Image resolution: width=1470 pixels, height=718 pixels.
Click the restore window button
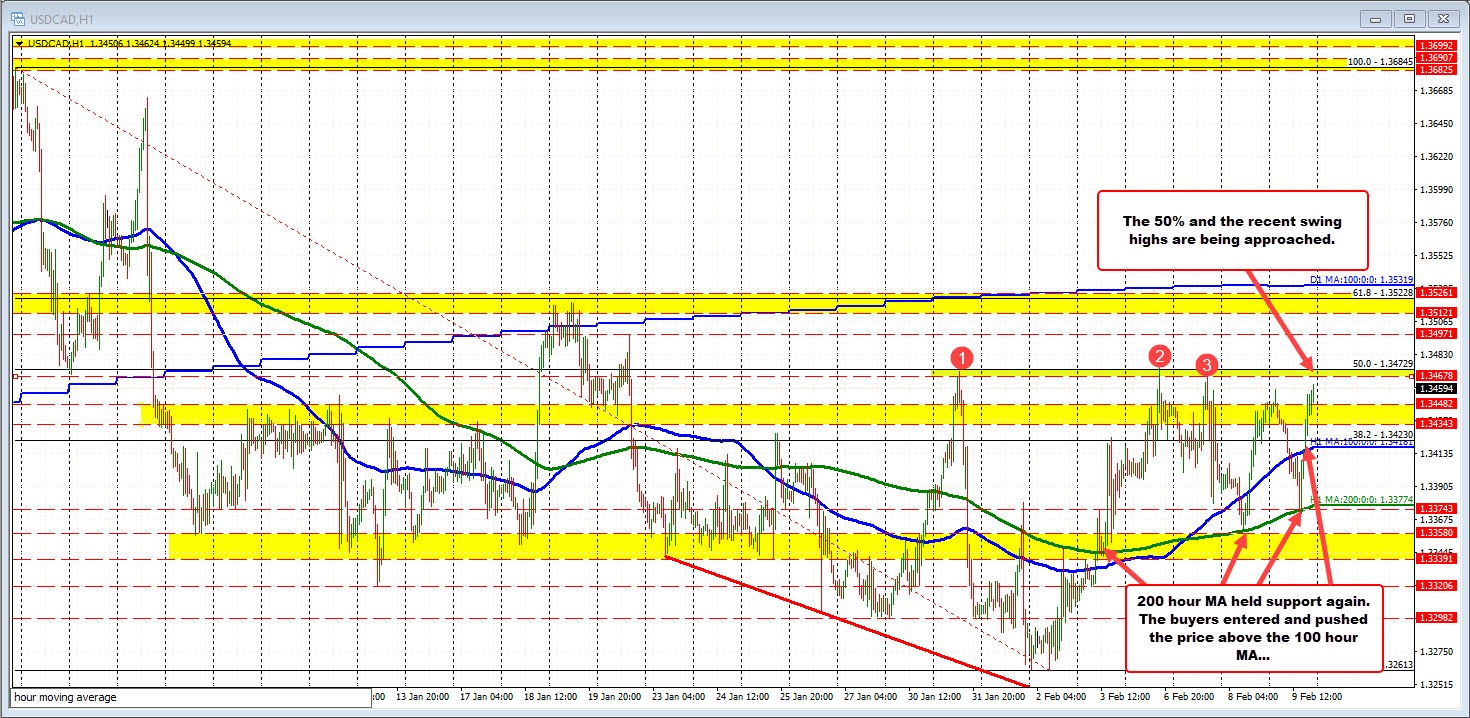(1408, 18)
